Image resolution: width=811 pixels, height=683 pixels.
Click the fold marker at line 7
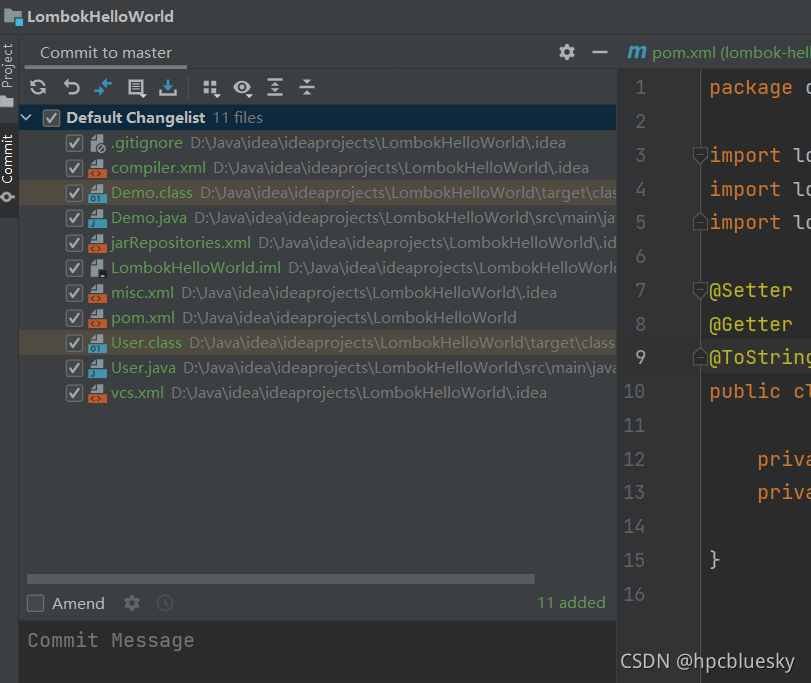point(700,290)
